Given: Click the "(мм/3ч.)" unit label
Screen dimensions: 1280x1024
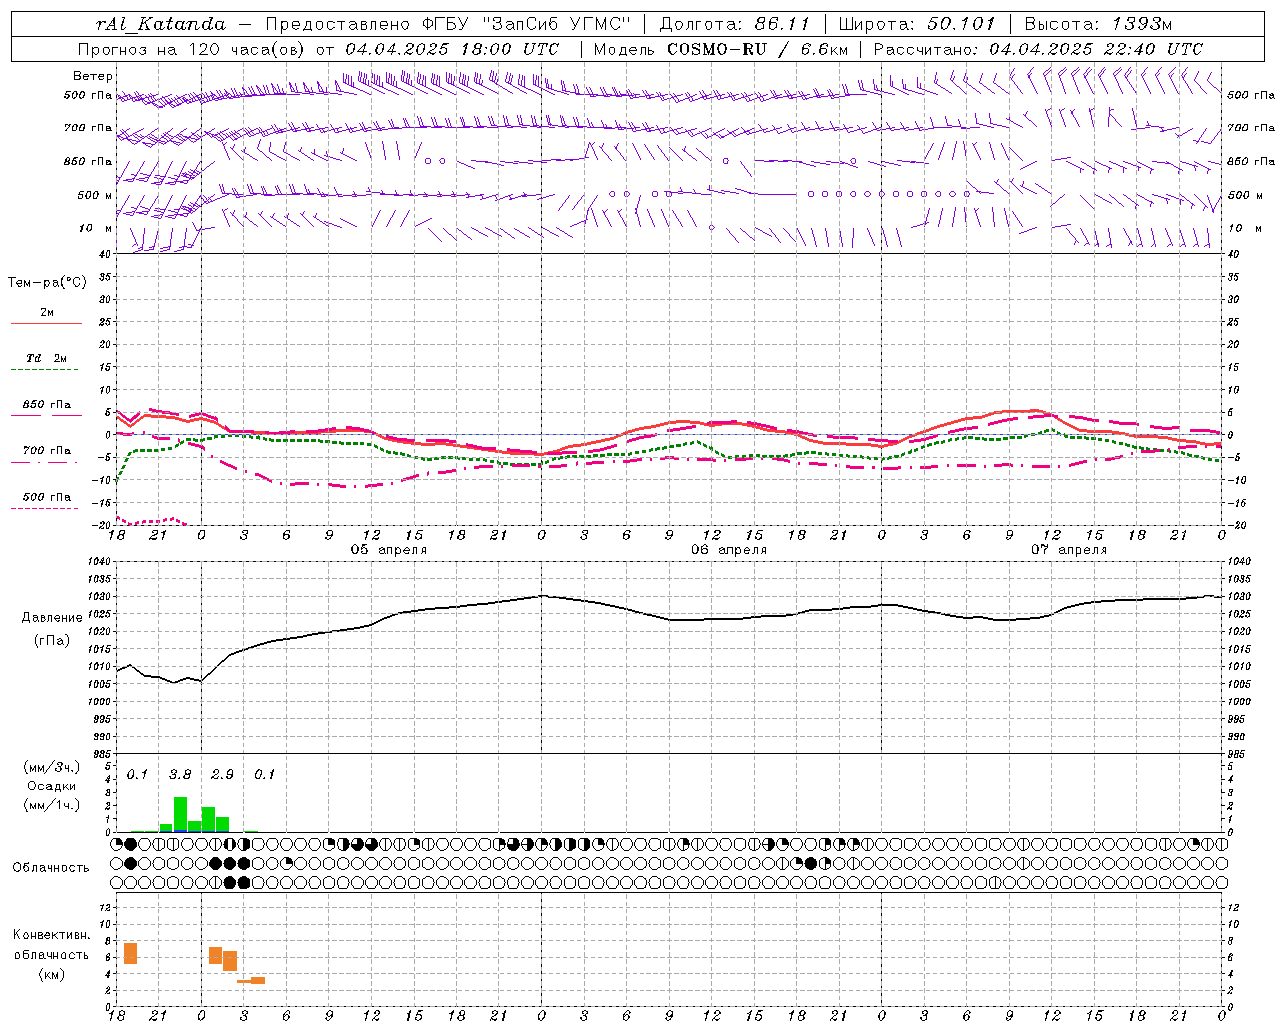Looking at the screenshot, I should tap(51, 768).
